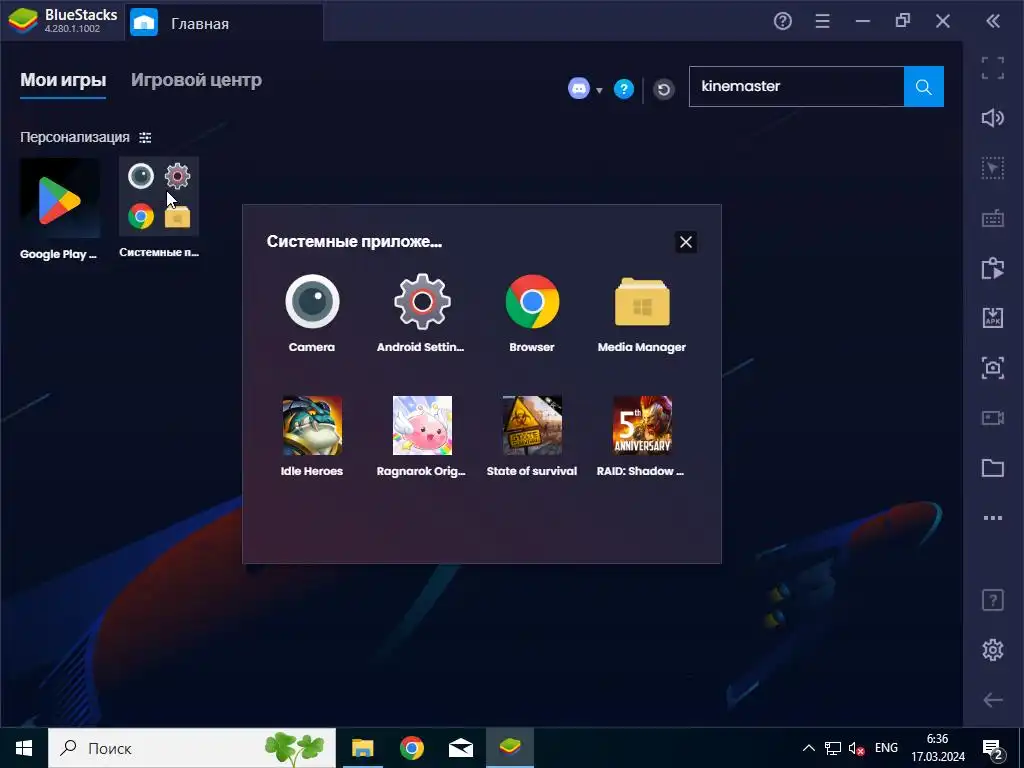Viewport: 1024px width, 768px height.
Task: Click the Windows taskbar Поиск search box
Action: (x=192, y=748)
